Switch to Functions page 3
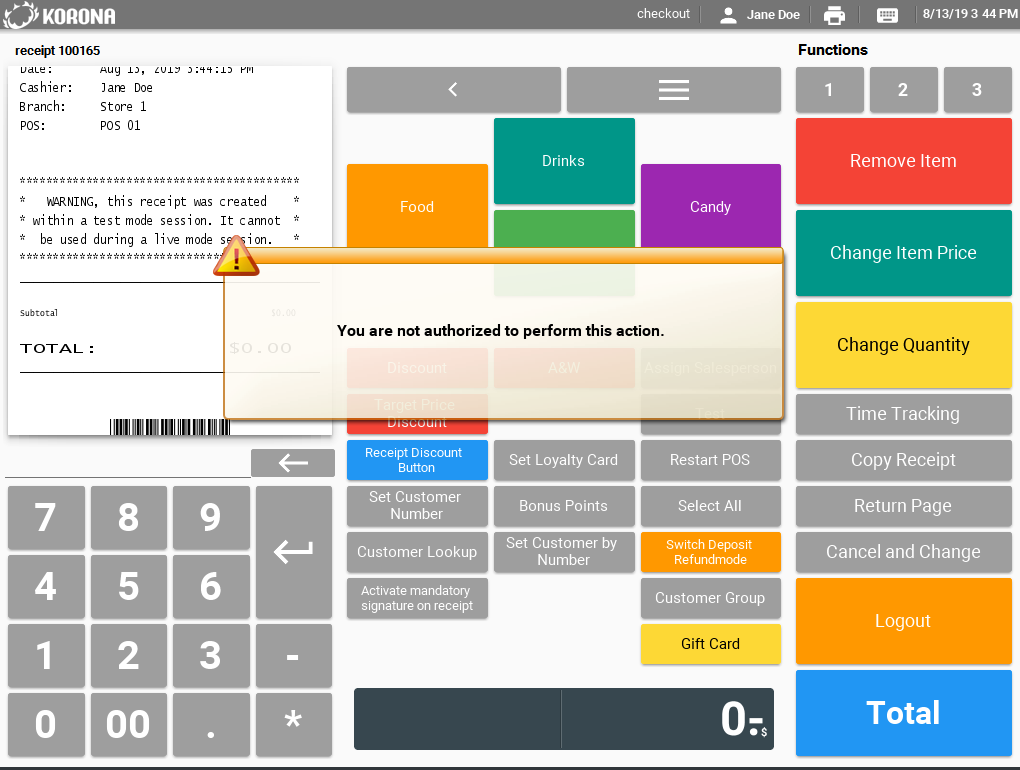Image resolution: width=1020 pixels, height=770 pixels. pos(977,90)
